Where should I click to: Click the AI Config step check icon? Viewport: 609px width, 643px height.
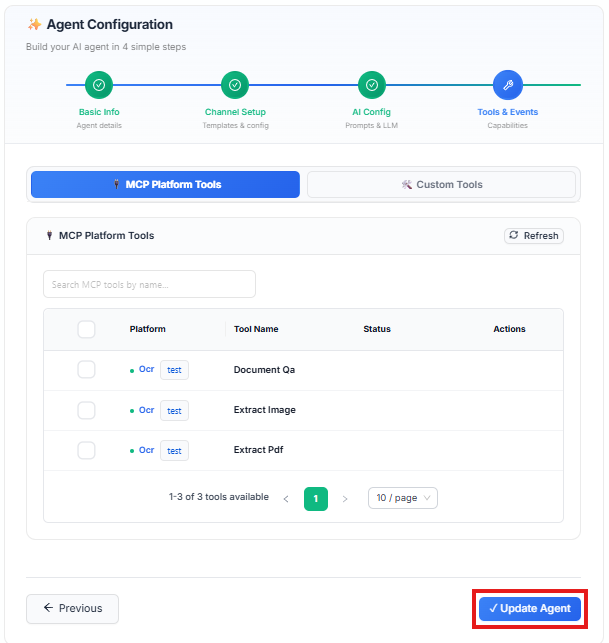[x=372, y=85]
